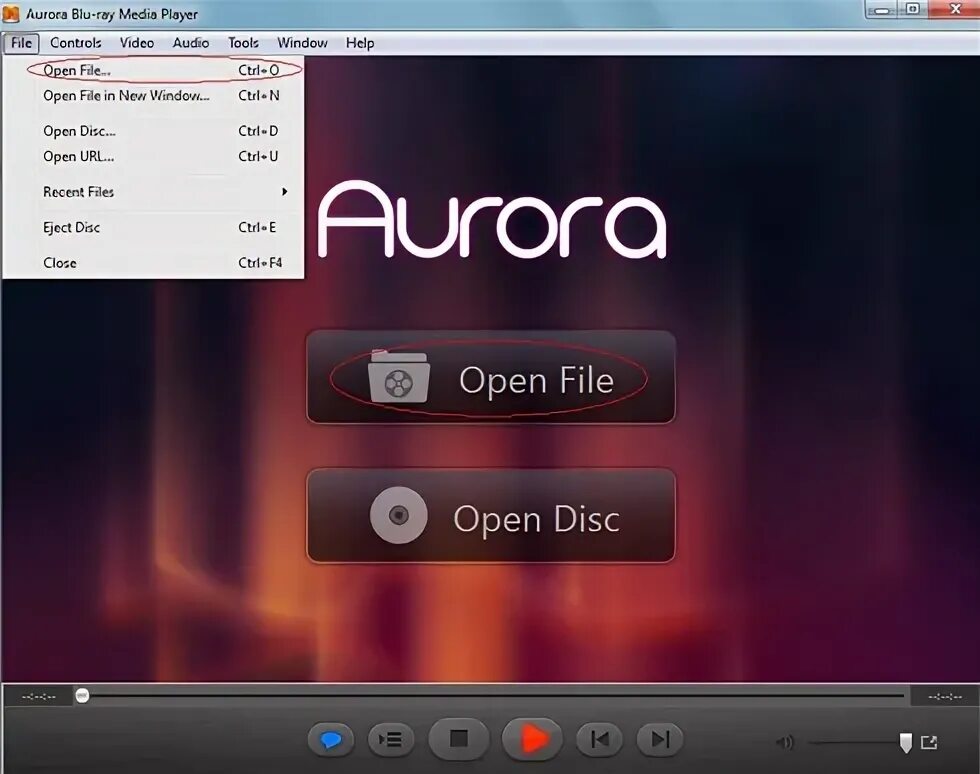
Task: Click the seek bar track midpoint
Action: (x=493, y=695)
